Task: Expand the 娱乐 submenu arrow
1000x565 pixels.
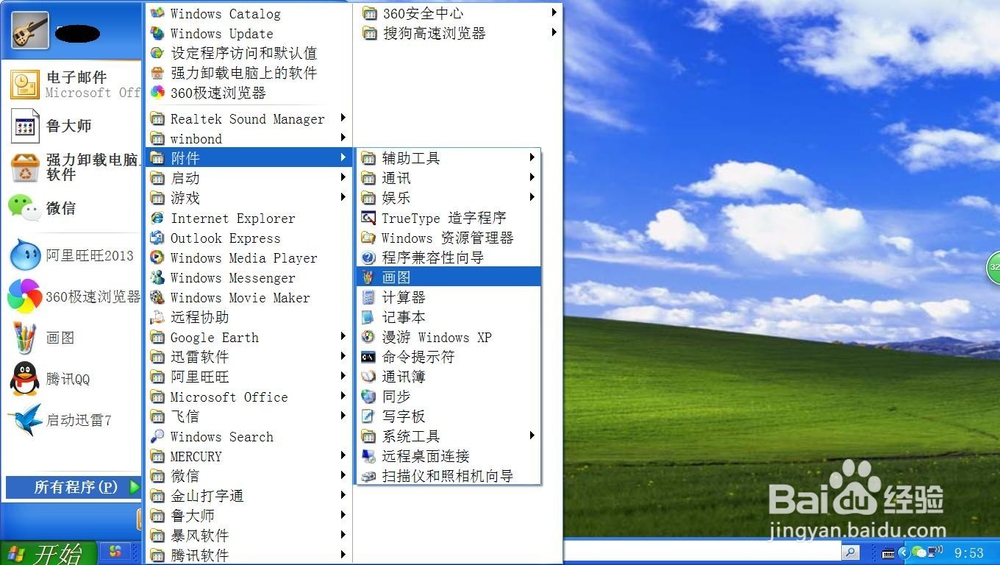Action: pyautogui.click(x=532, y=197)
